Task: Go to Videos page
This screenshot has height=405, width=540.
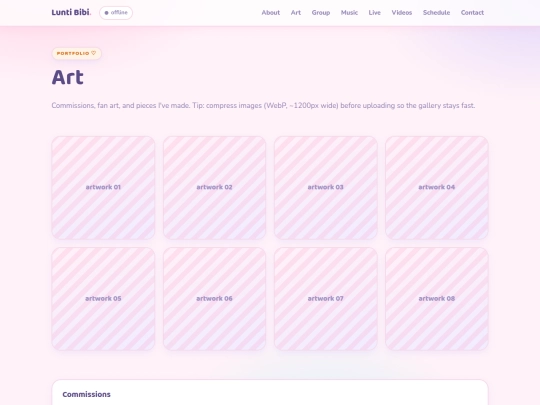Action: 402,13
